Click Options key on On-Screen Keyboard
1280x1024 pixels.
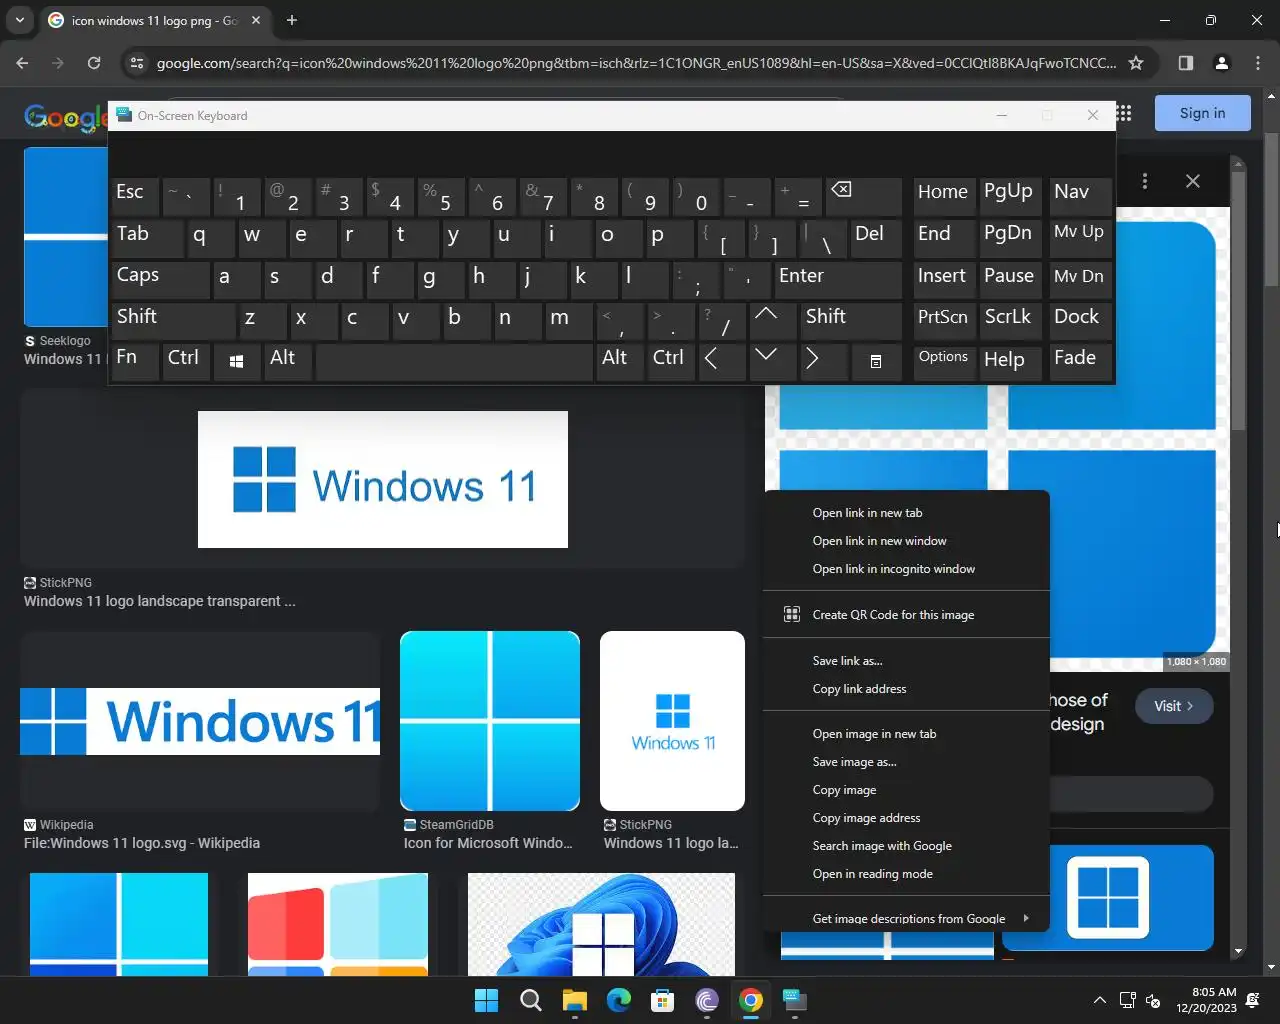tap(944, 361)
